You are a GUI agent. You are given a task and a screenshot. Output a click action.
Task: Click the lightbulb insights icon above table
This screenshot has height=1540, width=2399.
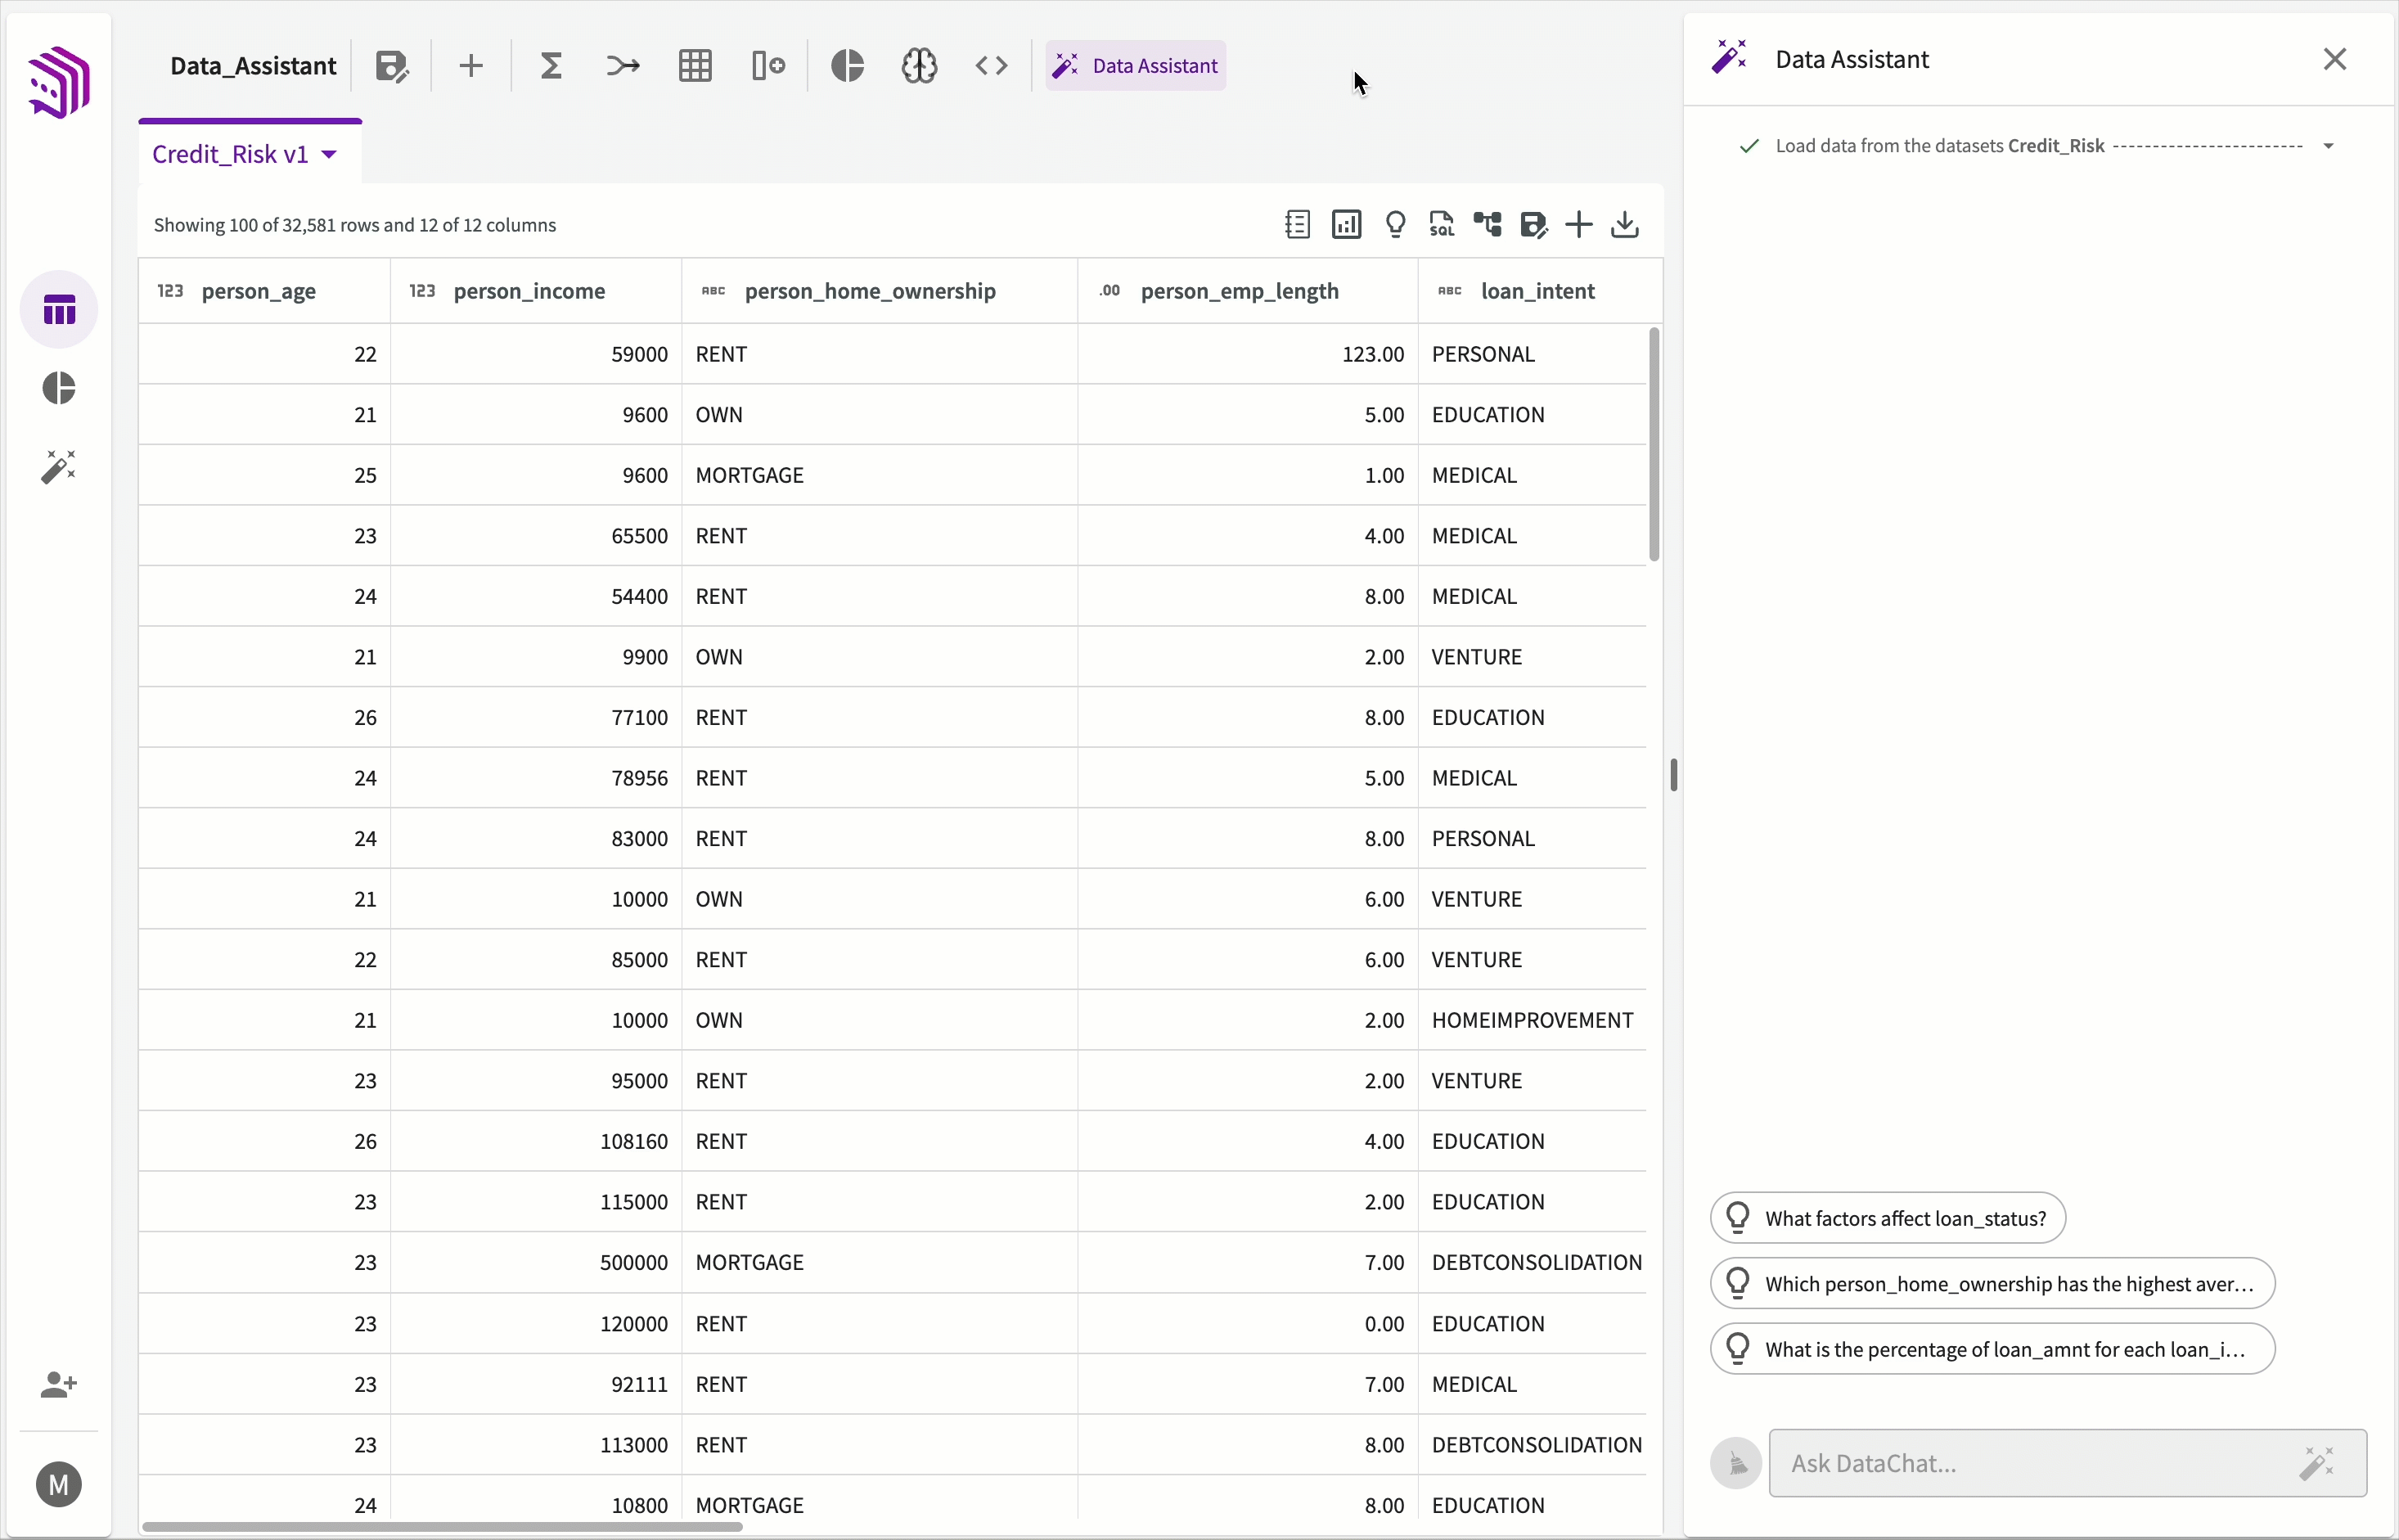pos(1396,225)
